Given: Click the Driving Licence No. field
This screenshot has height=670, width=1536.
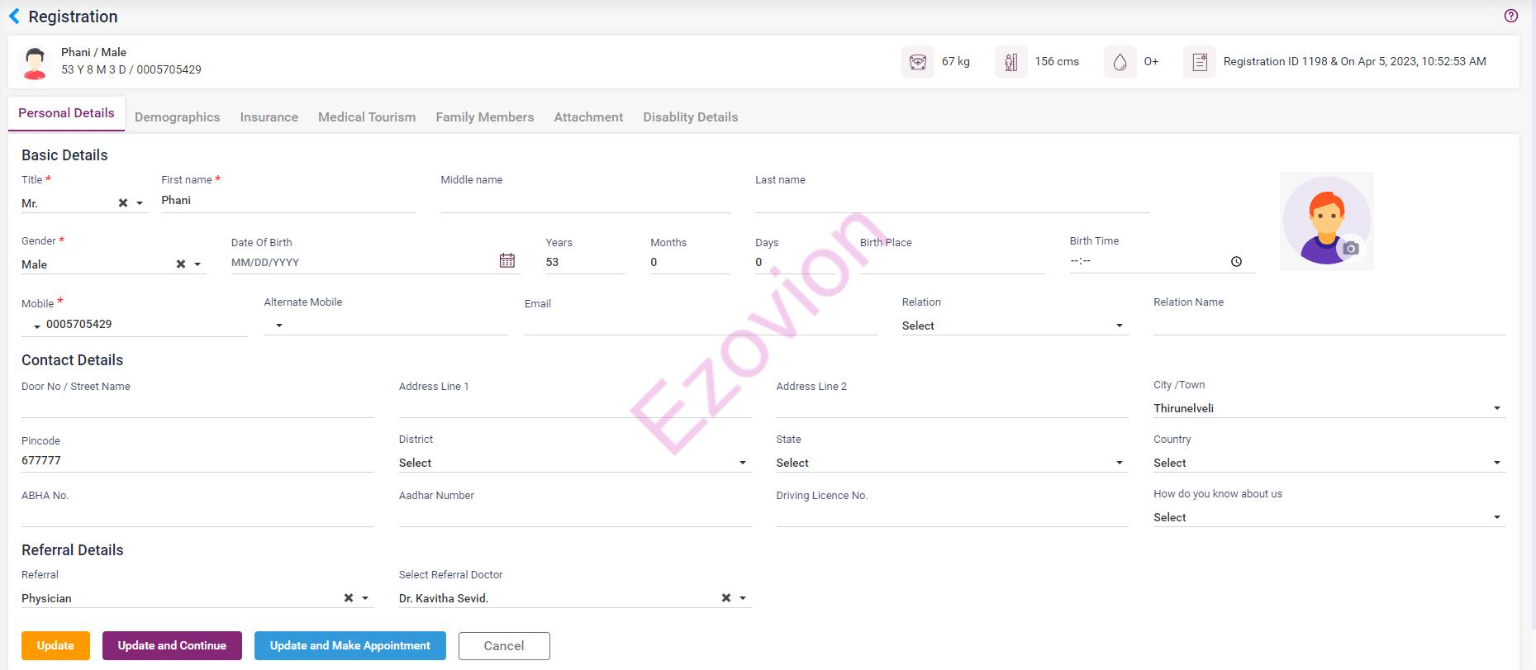Looking at the screenshot, I should [x=952, y=515].
